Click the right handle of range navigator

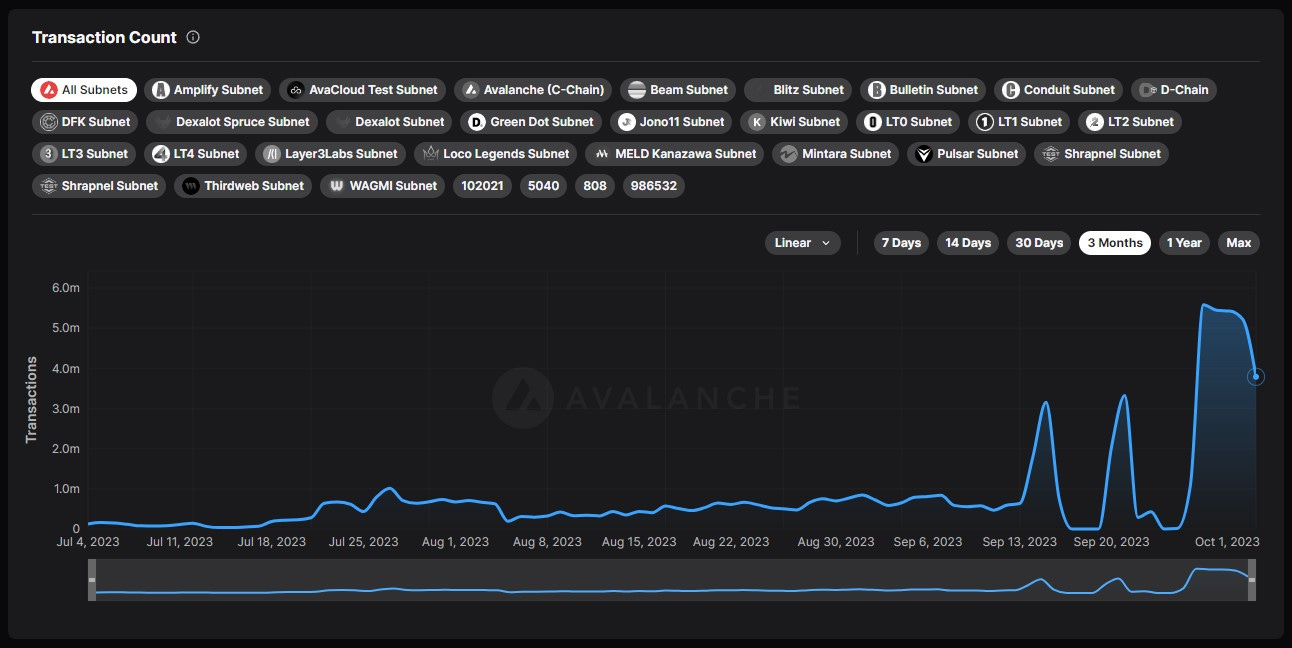[1251, 580]
